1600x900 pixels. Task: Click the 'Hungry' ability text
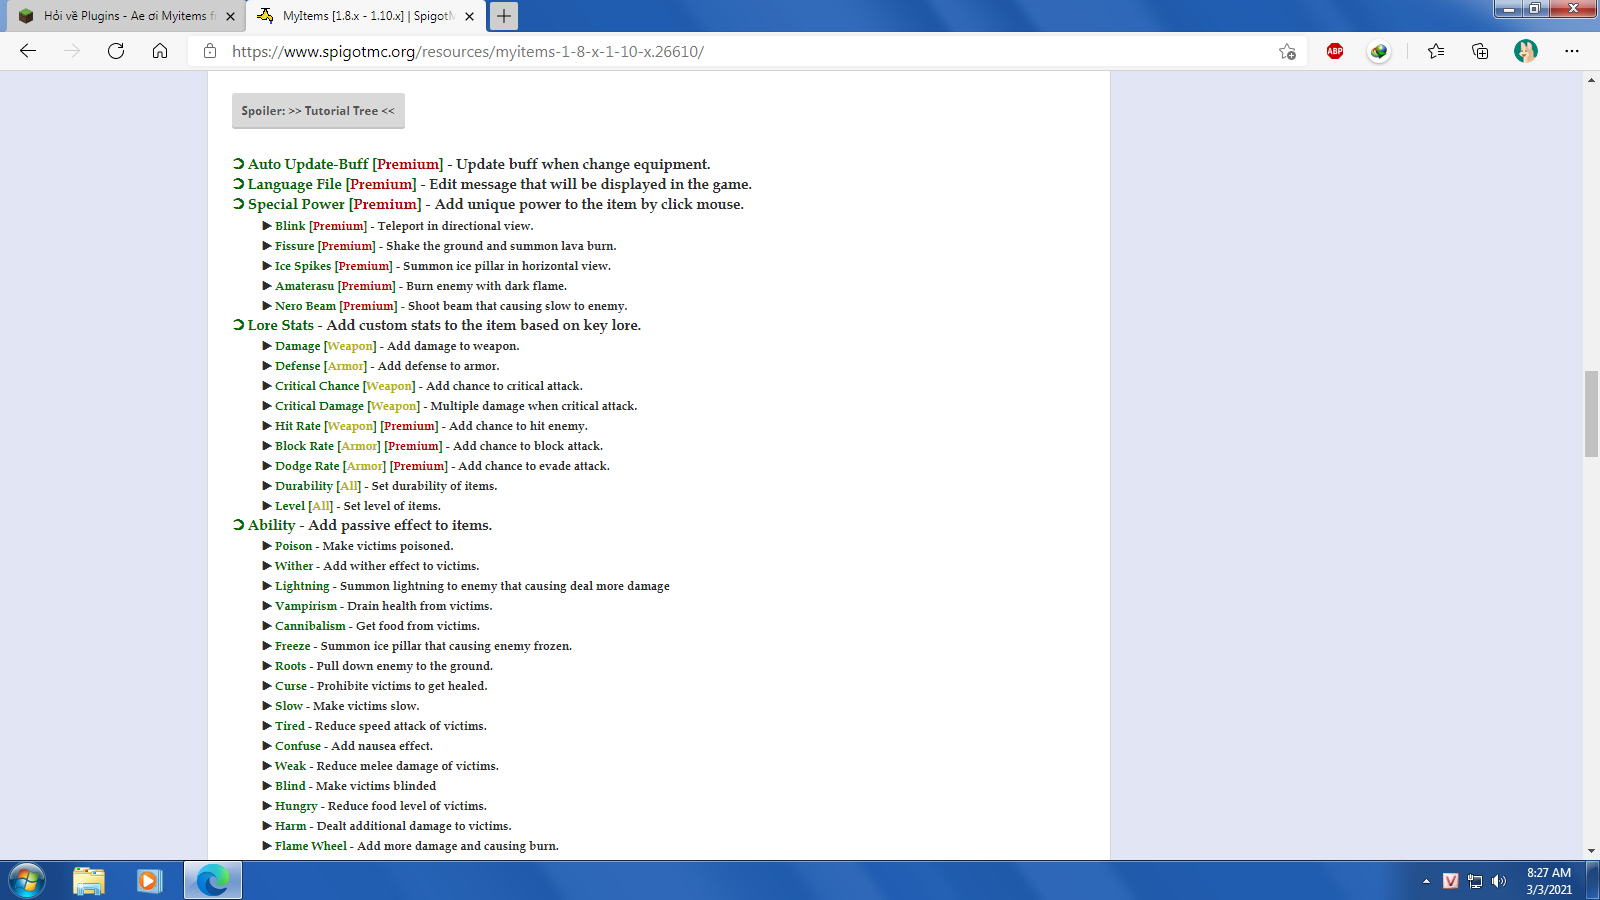pos(296,806)
